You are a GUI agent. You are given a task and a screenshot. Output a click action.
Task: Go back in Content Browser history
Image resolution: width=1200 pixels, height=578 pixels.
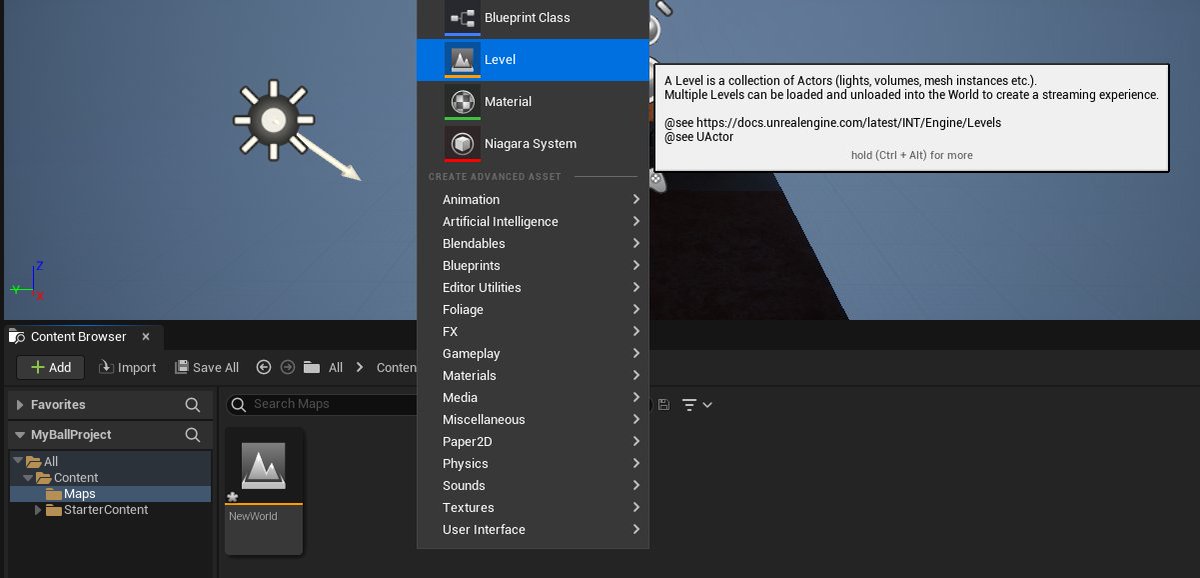[264, 367]
